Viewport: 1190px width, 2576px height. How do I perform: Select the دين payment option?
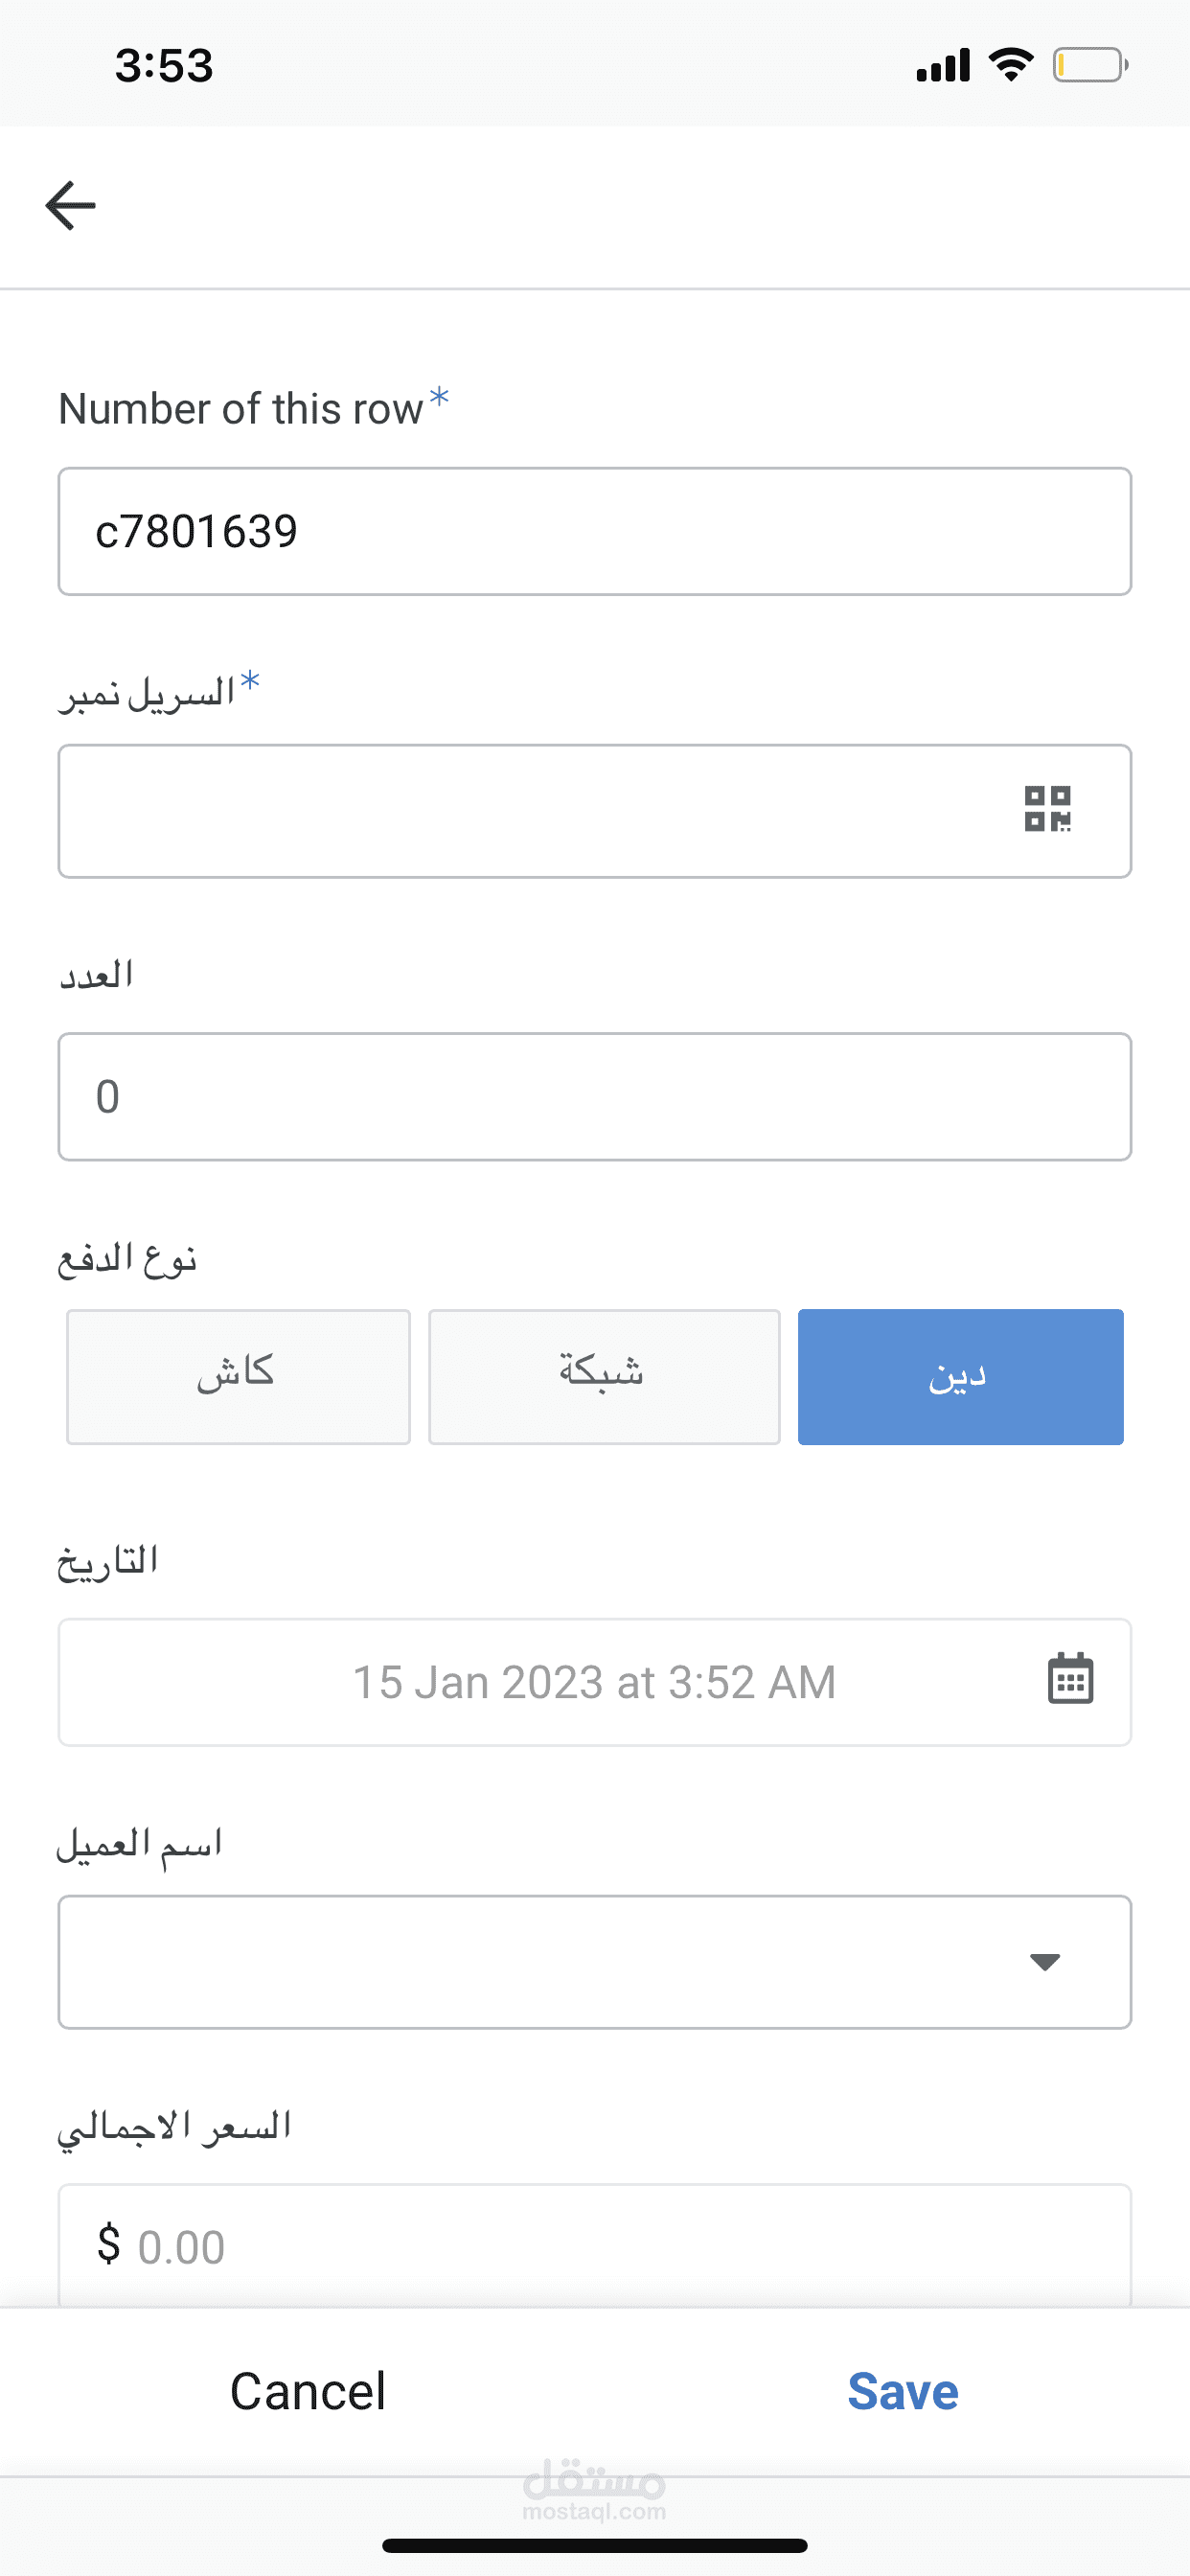[960, 1376]
